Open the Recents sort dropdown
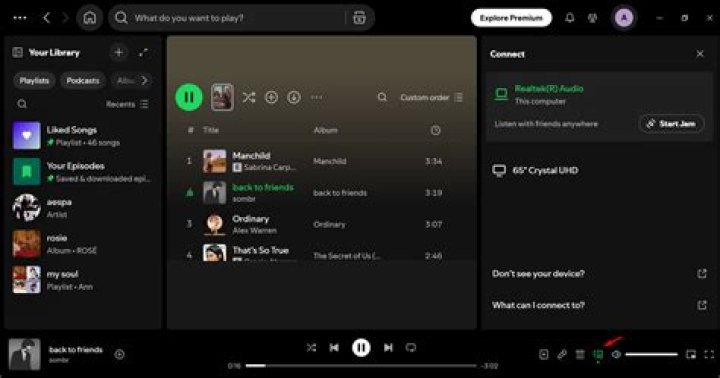The width and height of the screenshot is (720, 378). coord(127,104)
